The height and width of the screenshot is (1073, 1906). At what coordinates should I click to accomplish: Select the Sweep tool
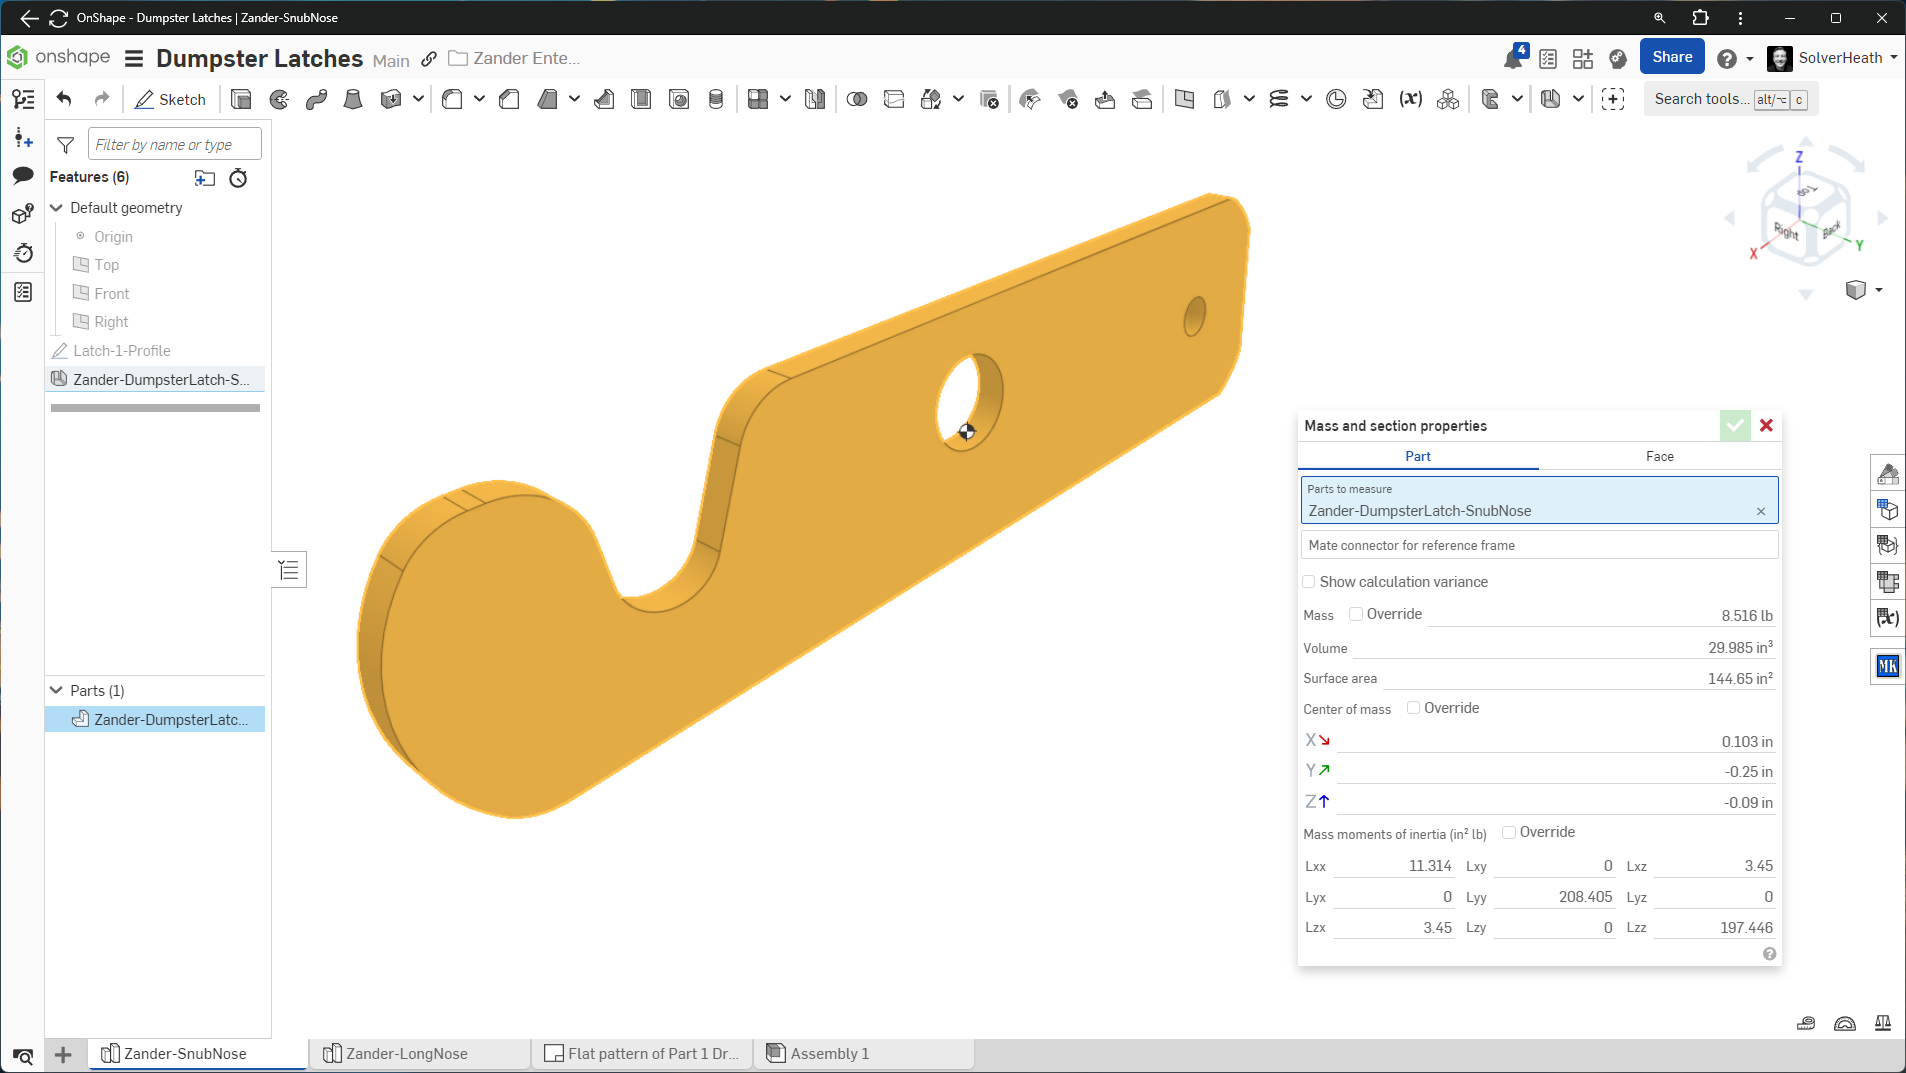pos(316,99)
